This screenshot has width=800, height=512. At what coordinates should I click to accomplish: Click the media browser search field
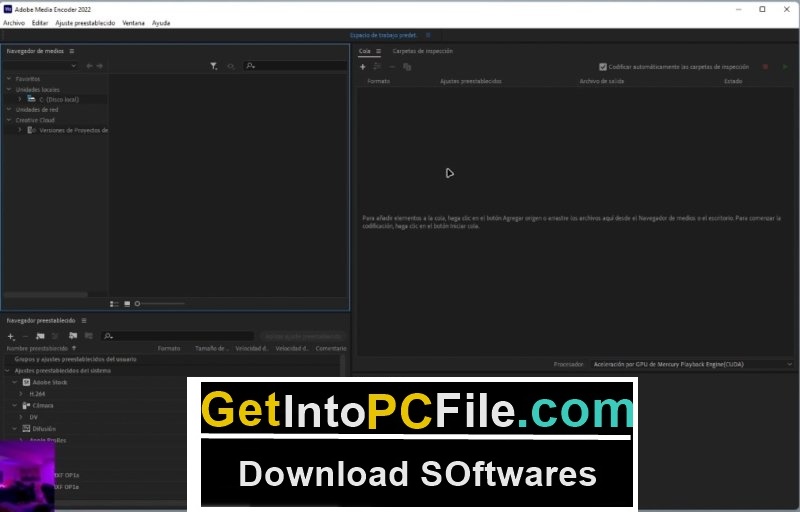pyautogui.click(x=295, y=66)
